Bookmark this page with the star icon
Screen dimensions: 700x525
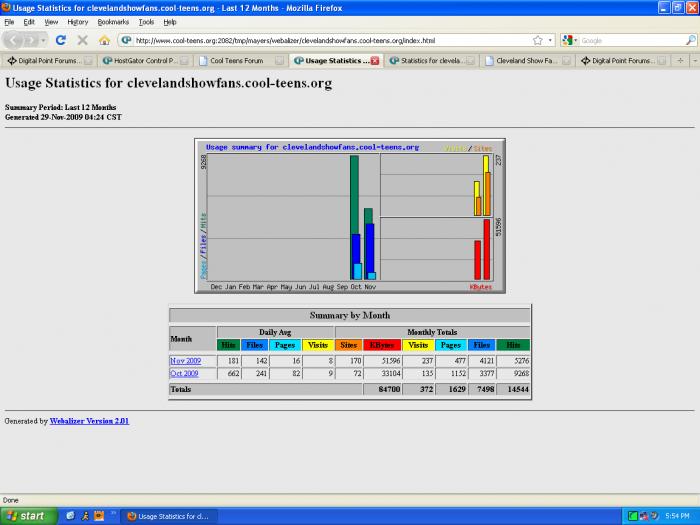pyautogui.click(x=538, y=40)
